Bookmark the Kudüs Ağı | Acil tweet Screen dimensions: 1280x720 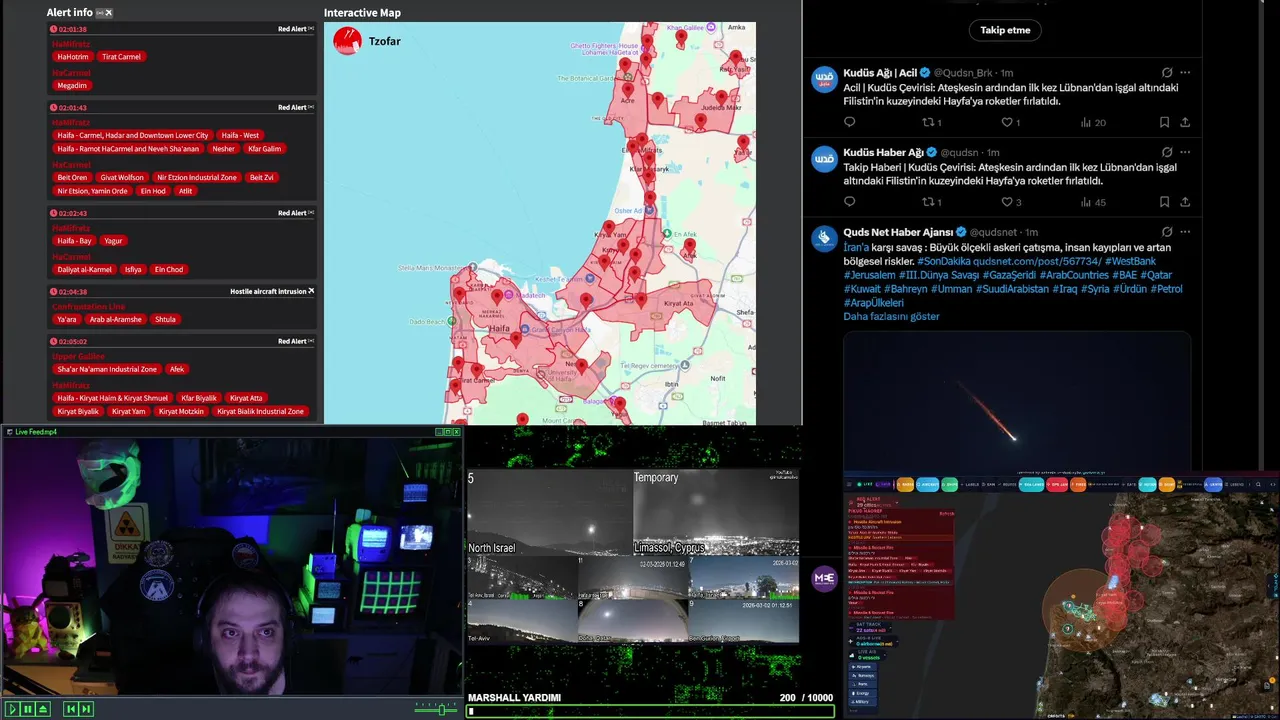click(1164, 122)
